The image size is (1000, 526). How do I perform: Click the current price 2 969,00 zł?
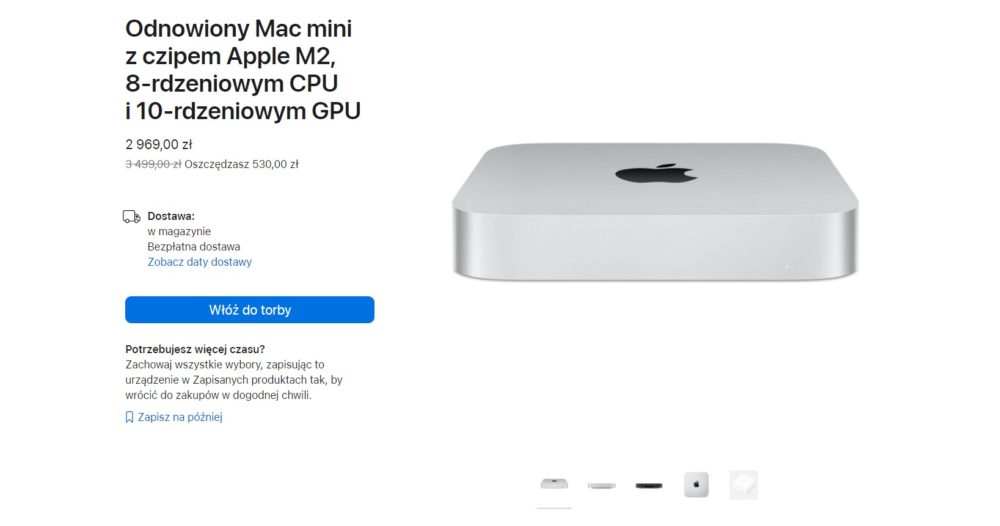(x=159, y=145)
